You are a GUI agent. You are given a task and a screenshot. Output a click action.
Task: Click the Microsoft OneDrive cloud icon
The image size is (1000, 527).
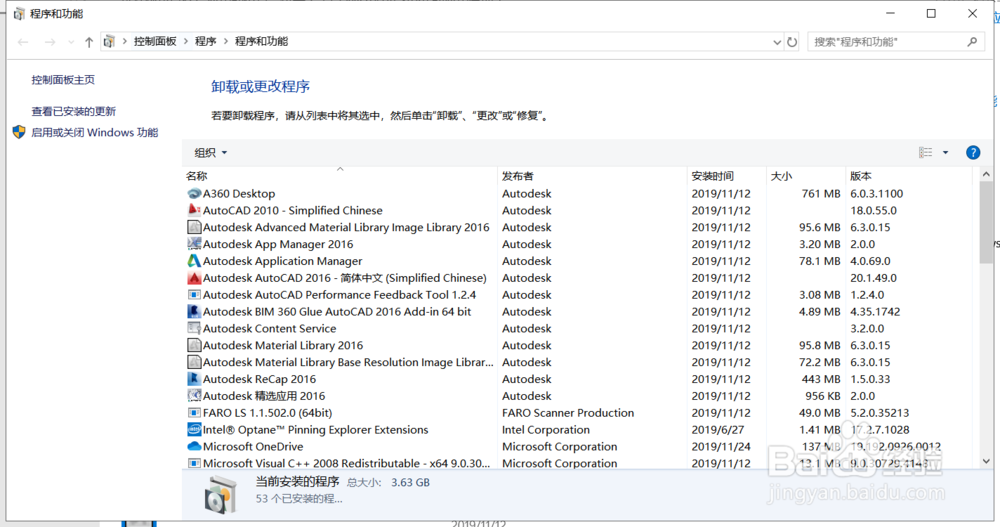tap(194, 447)
